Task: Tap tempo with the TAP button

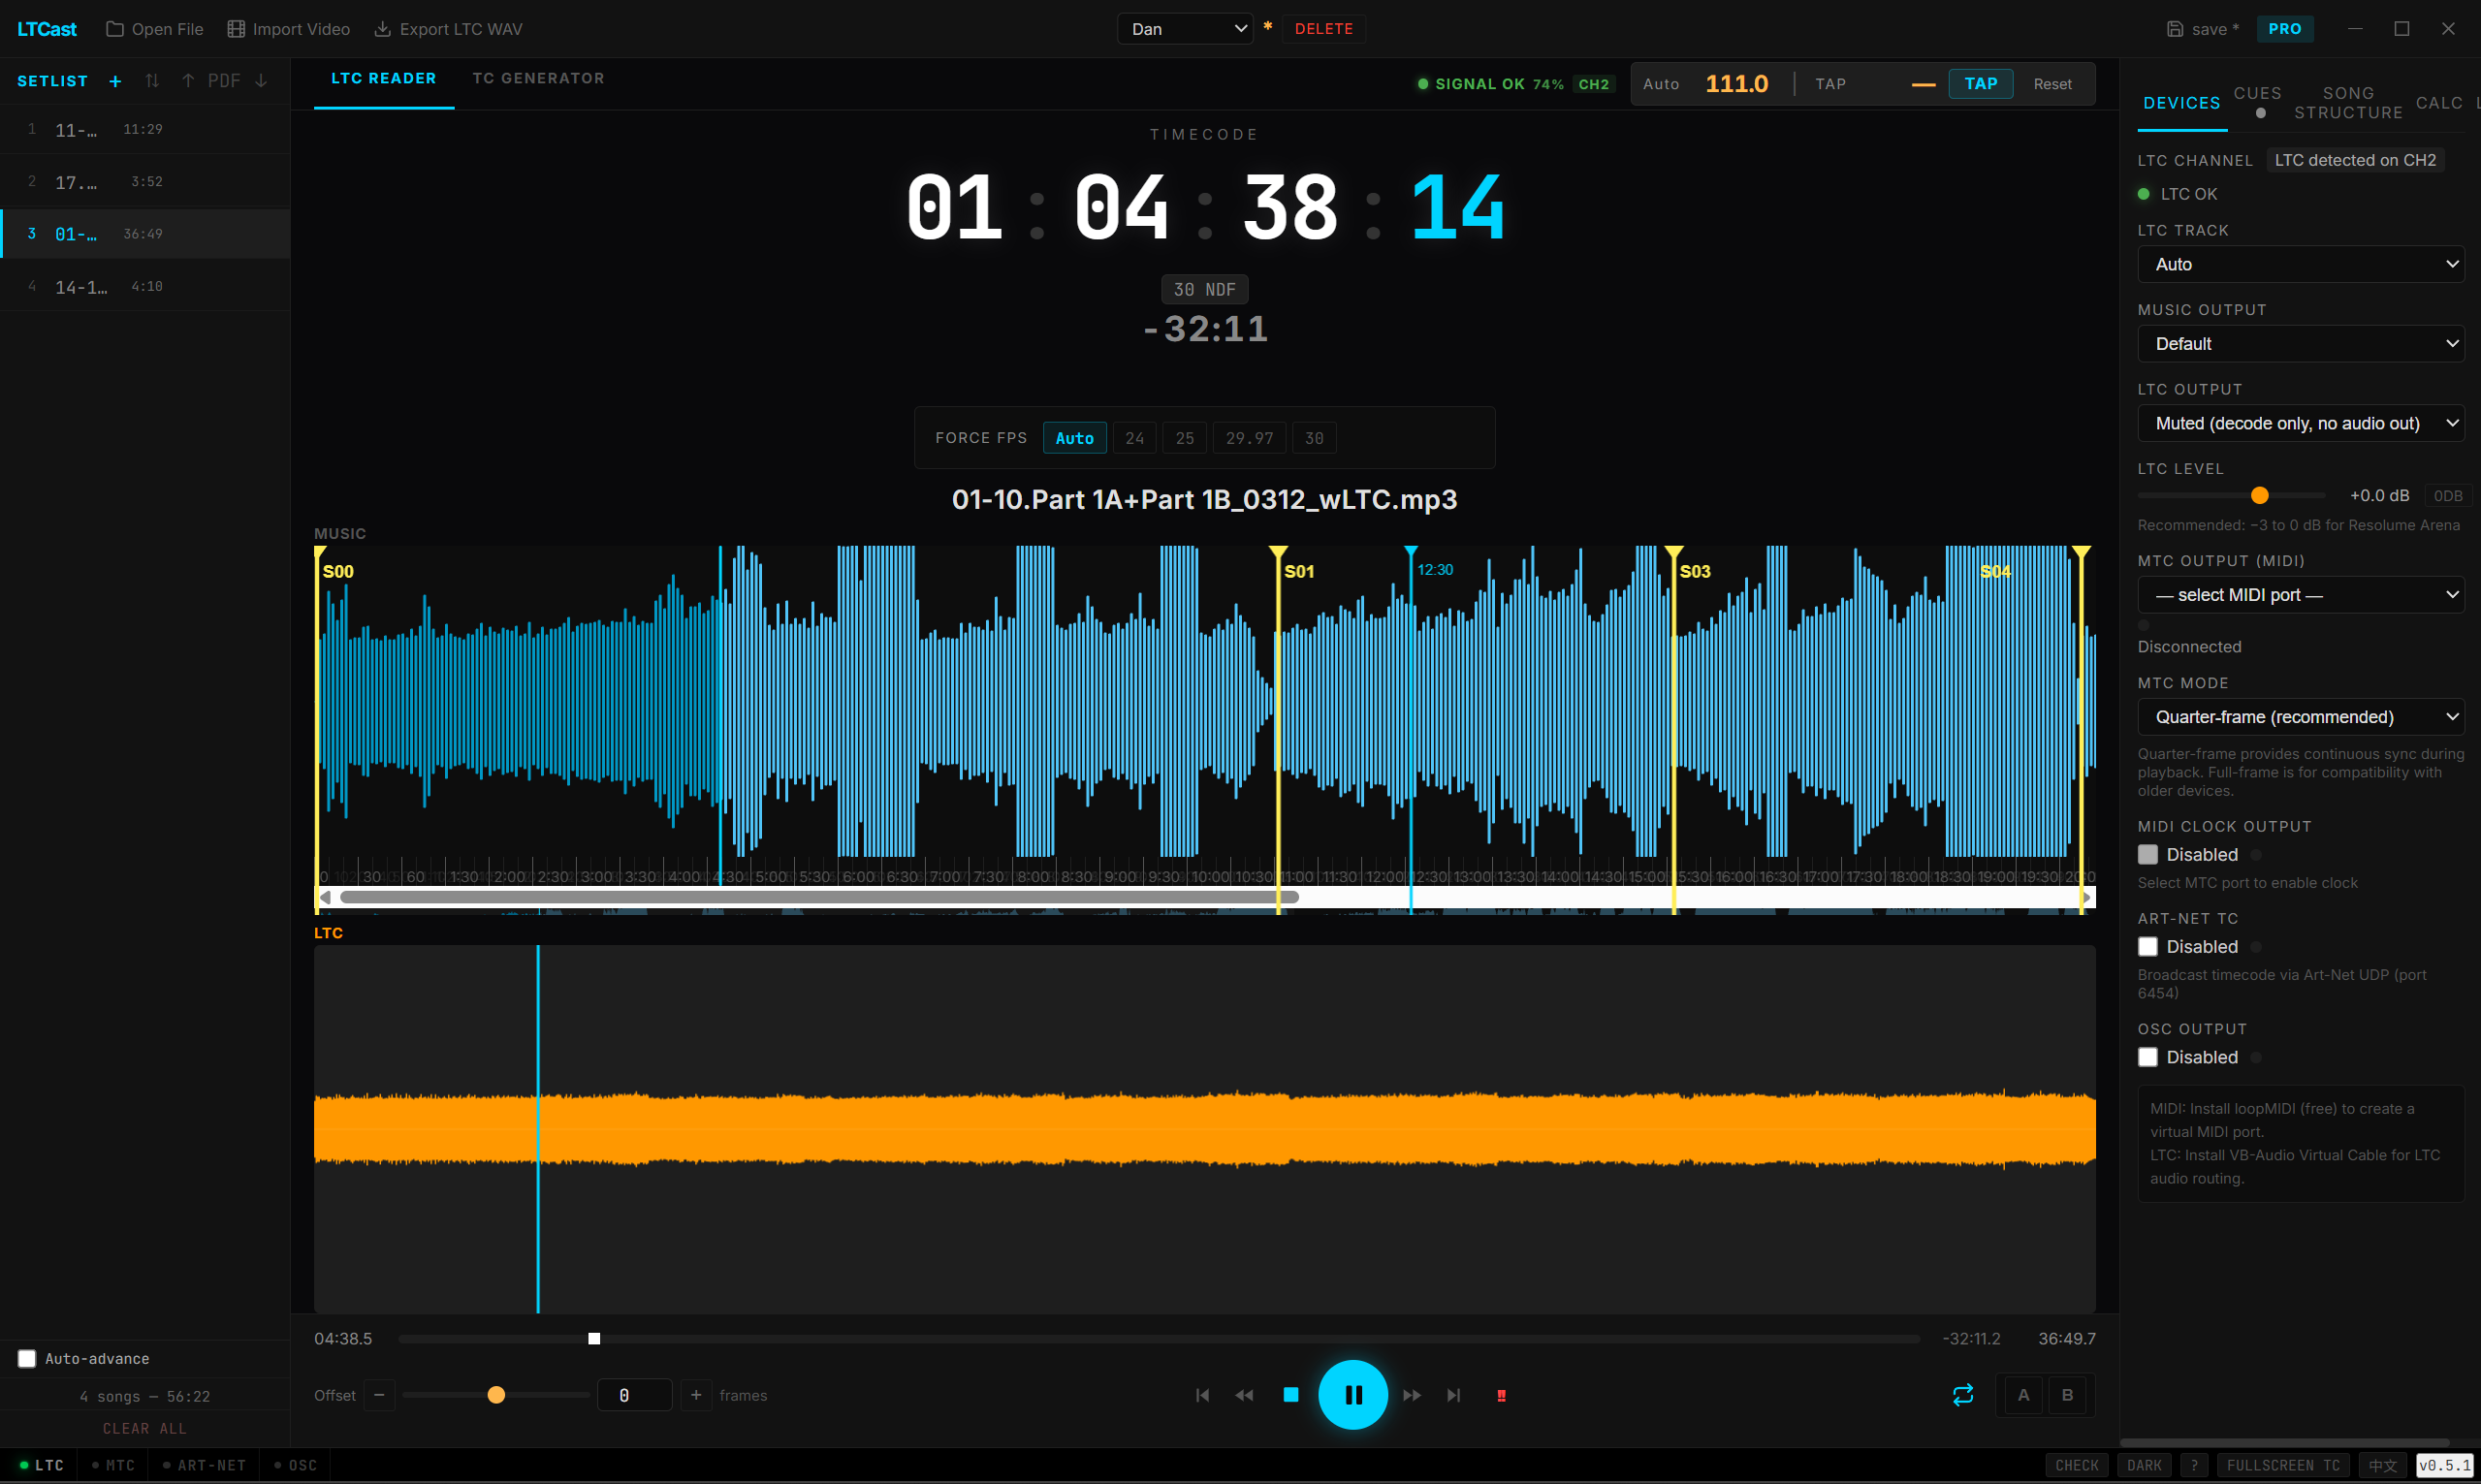Action: [x=1980, y=84]
